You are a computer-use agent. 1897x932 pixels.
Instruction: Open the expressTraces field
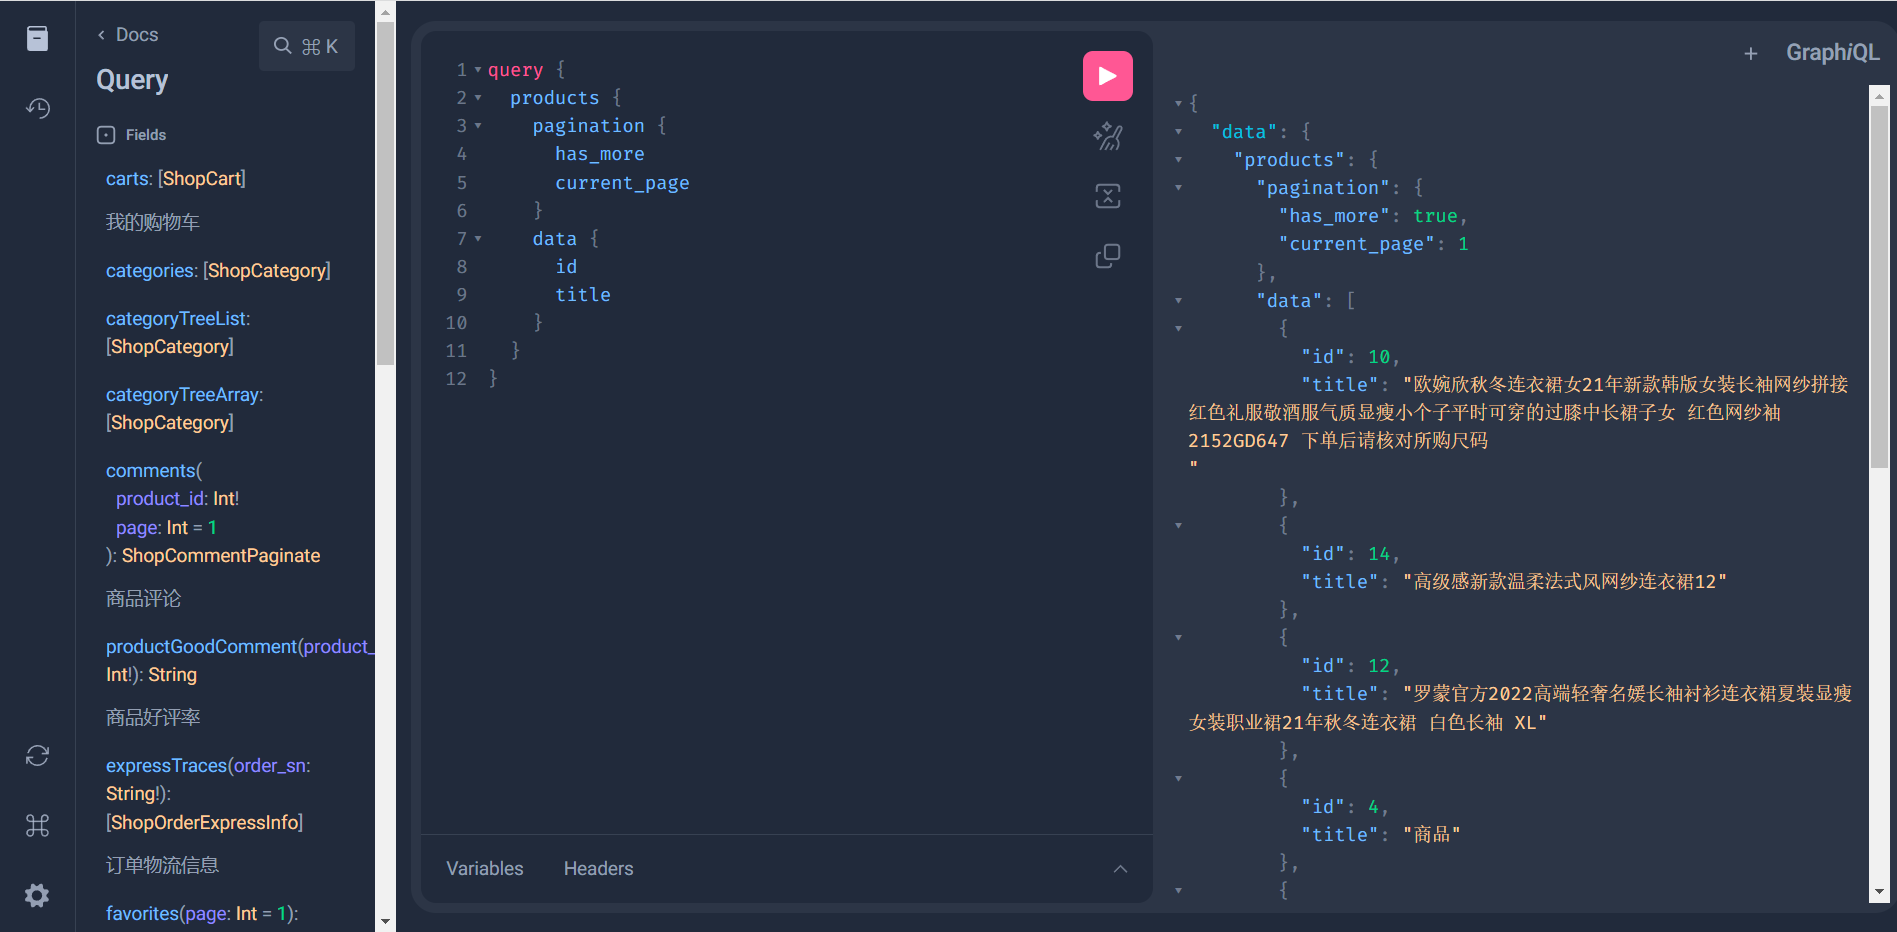tap(166, 766)
